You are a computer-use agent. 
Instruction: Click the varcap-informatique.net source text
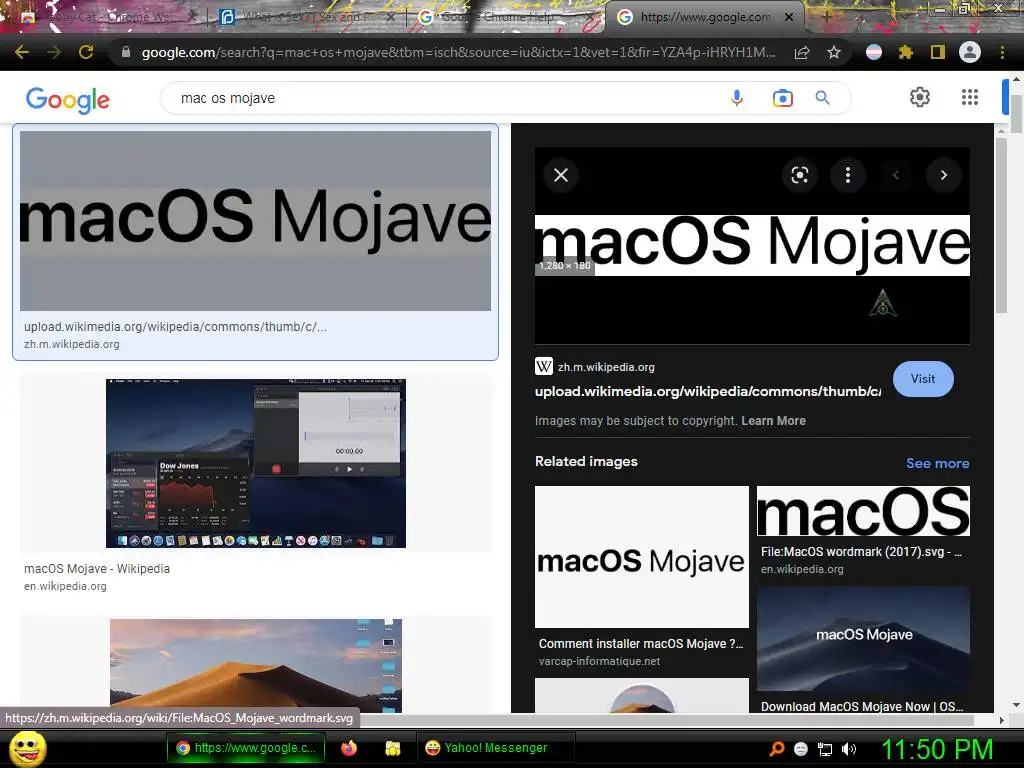point(600,661)
